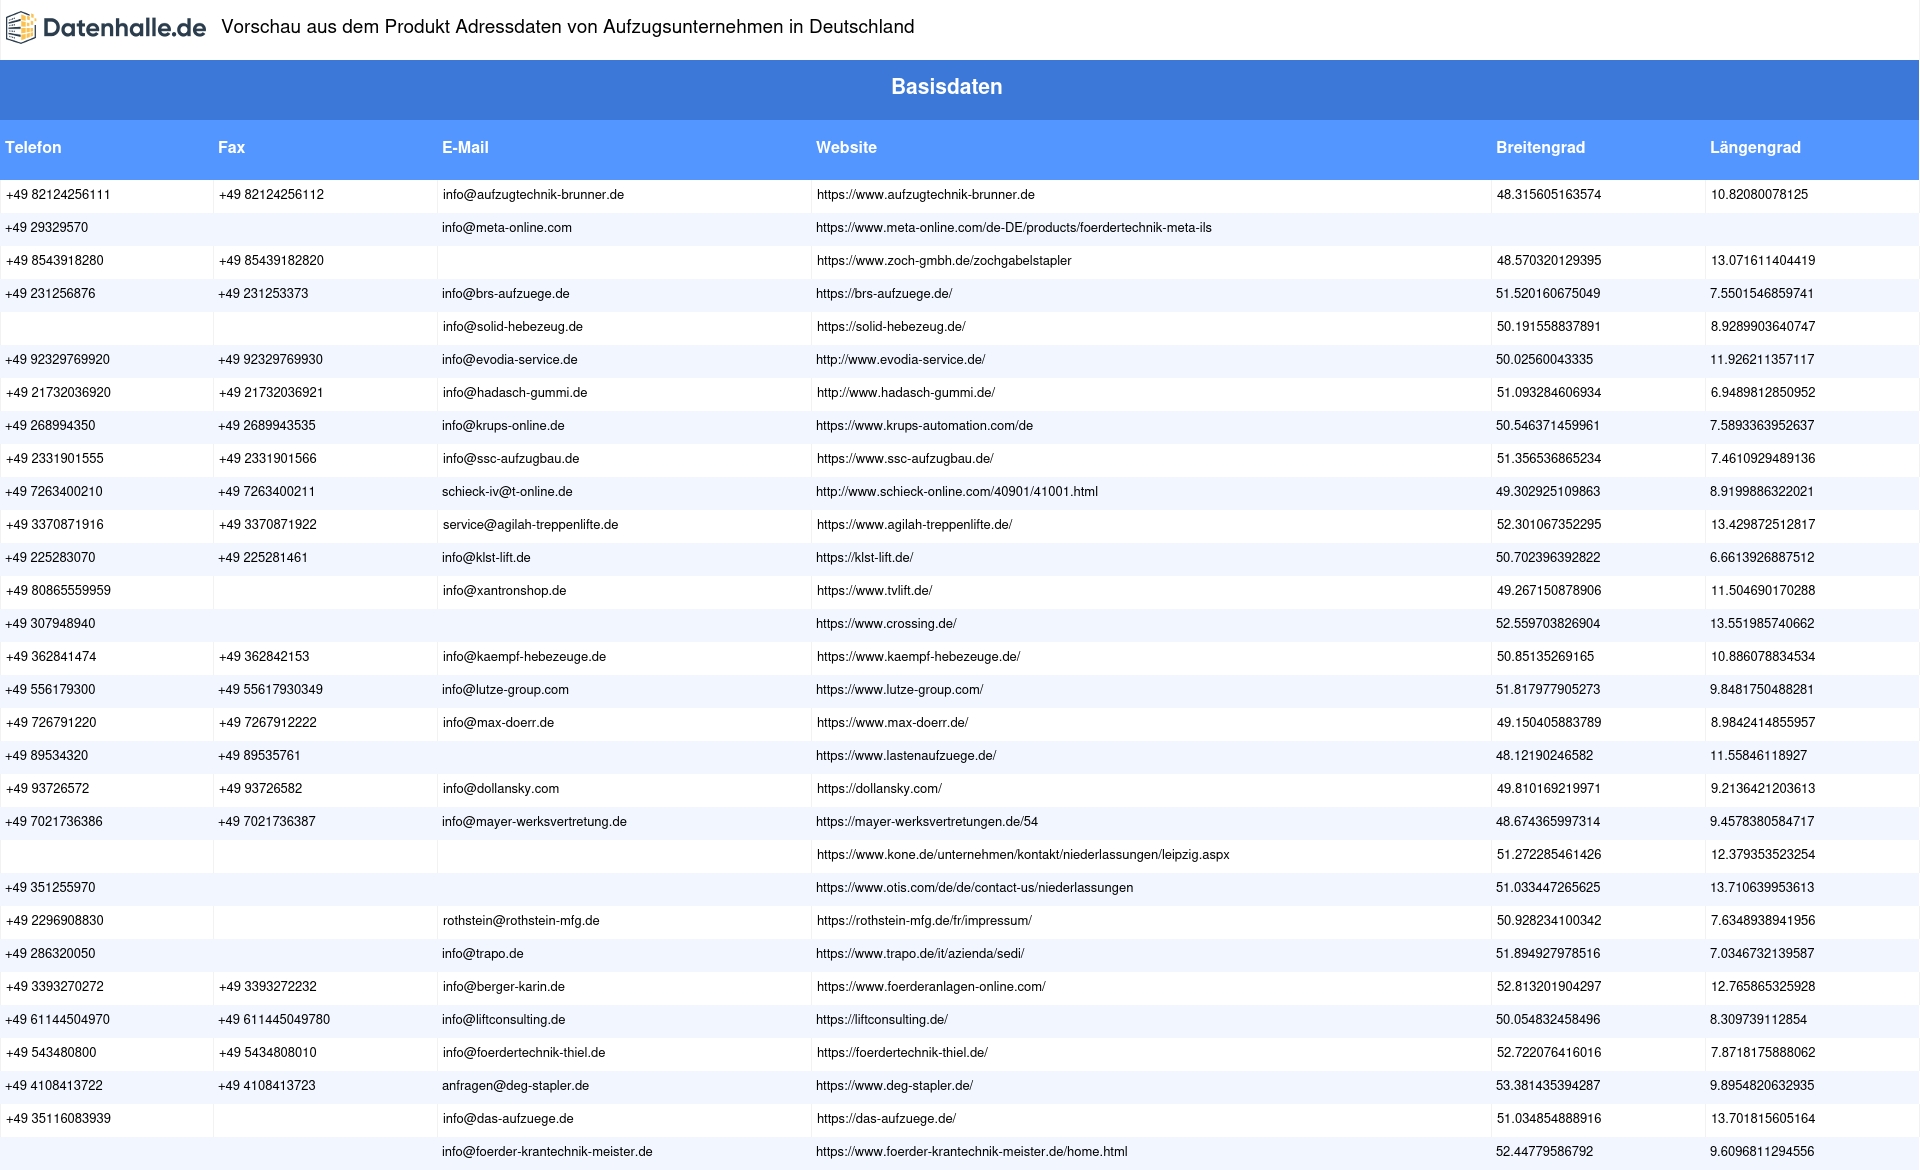Click the Telefon column header
The width and height of the screenshot is (1920, 1170).
pyautogui.click(x=33, y=147)
